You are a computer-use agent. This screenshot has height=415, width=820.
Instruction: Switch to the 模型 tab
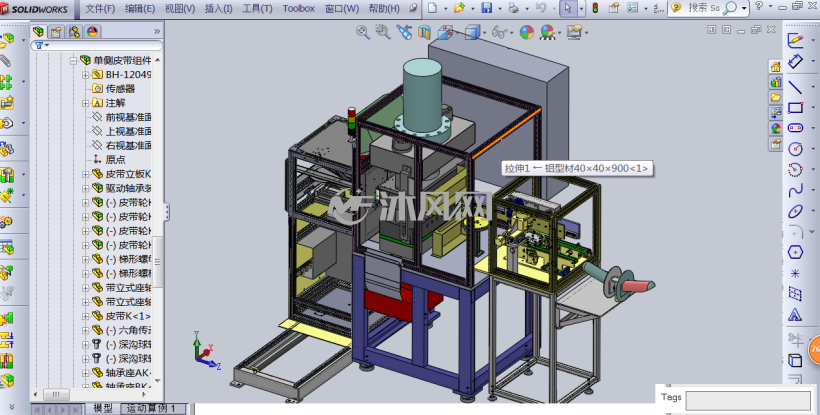(102, 408)
